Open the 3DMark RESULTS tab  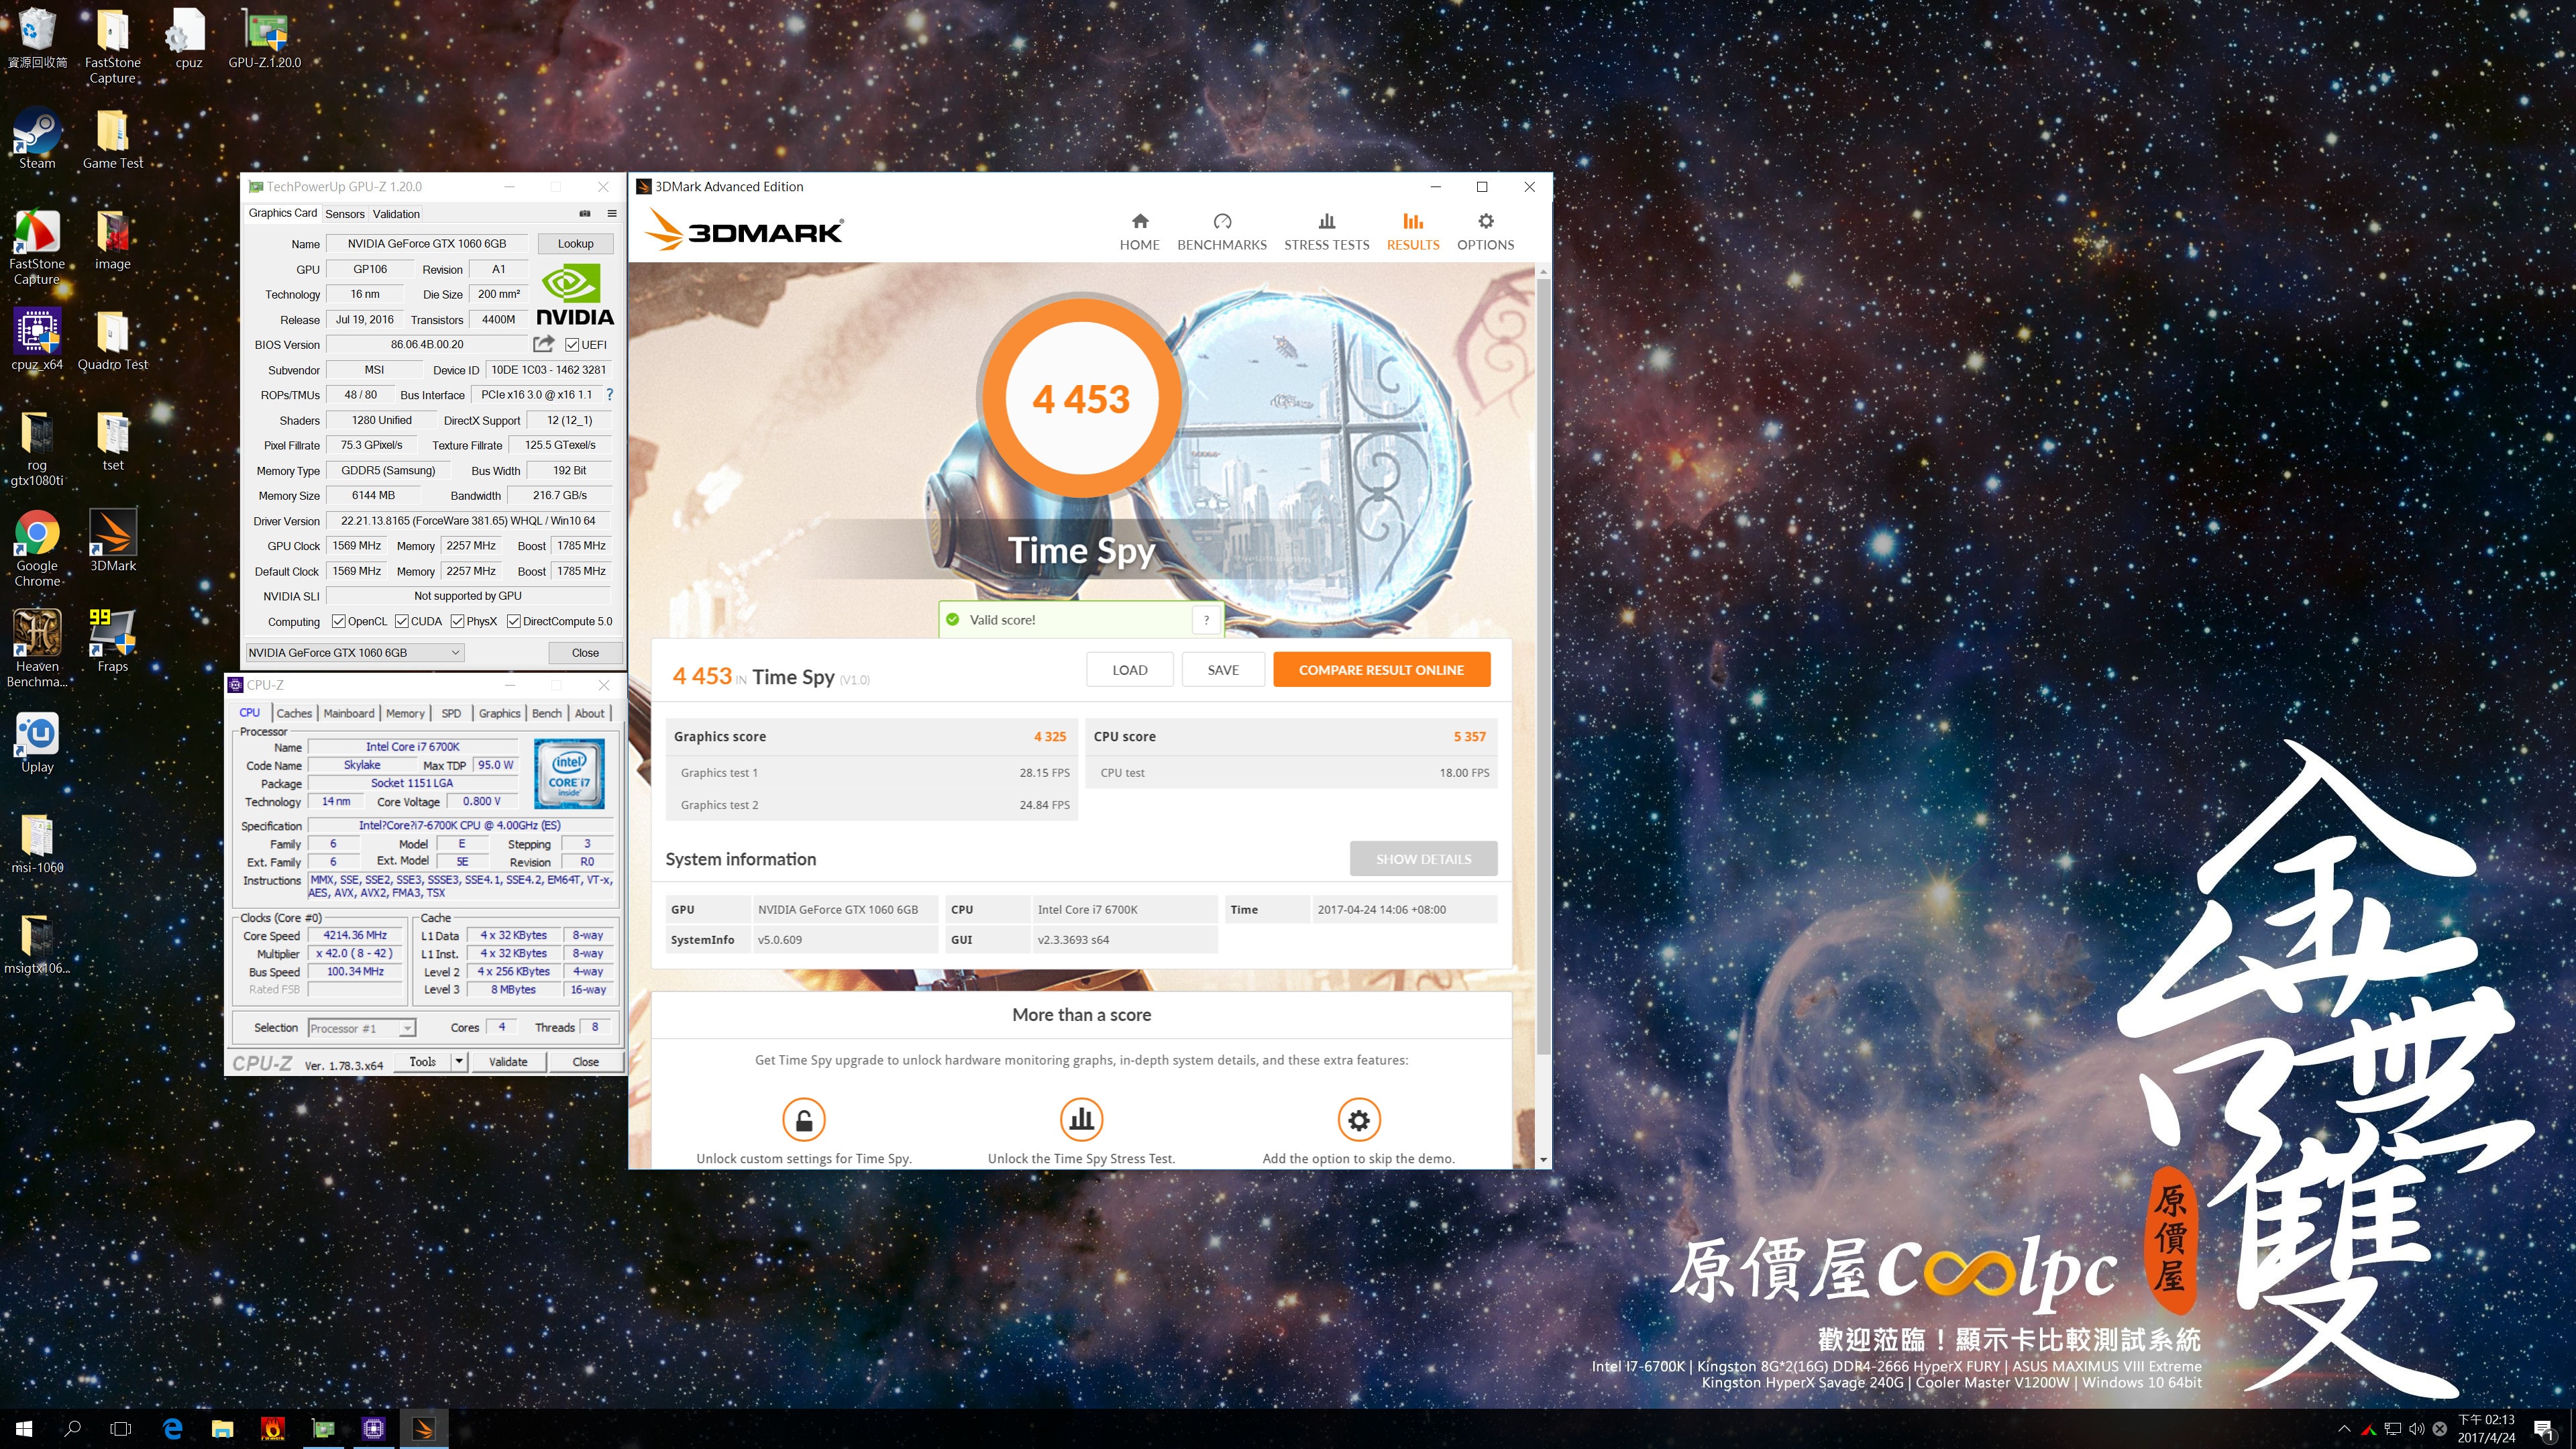[1413, 231]
